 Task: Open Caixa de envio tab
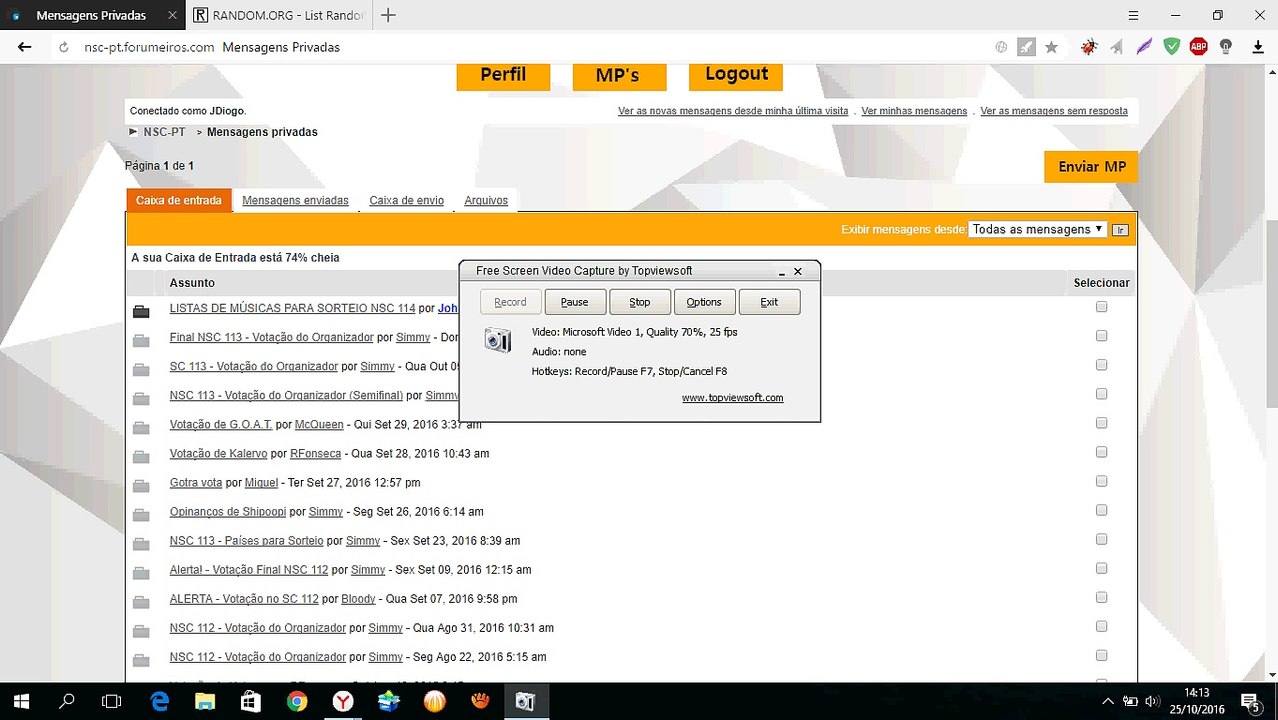406,200
